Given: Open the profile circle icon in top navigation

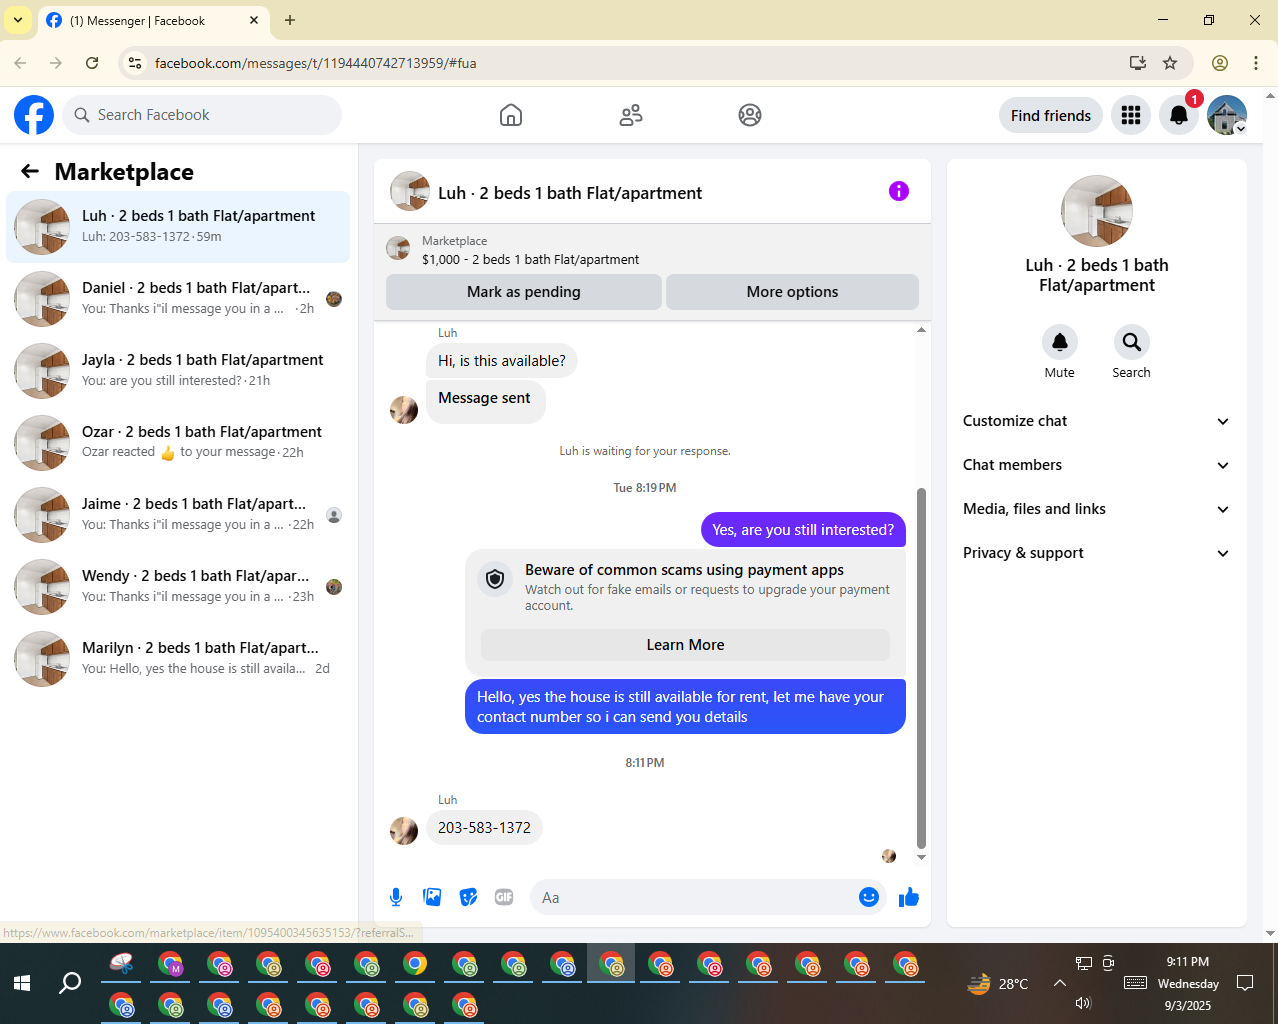Looking at the screenshot, I should point(750,115).
